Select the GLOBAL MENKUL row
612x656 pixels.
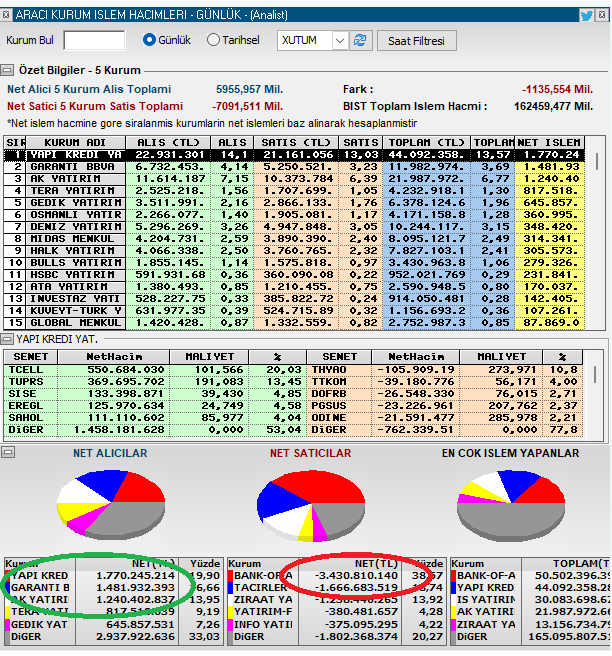294,323
